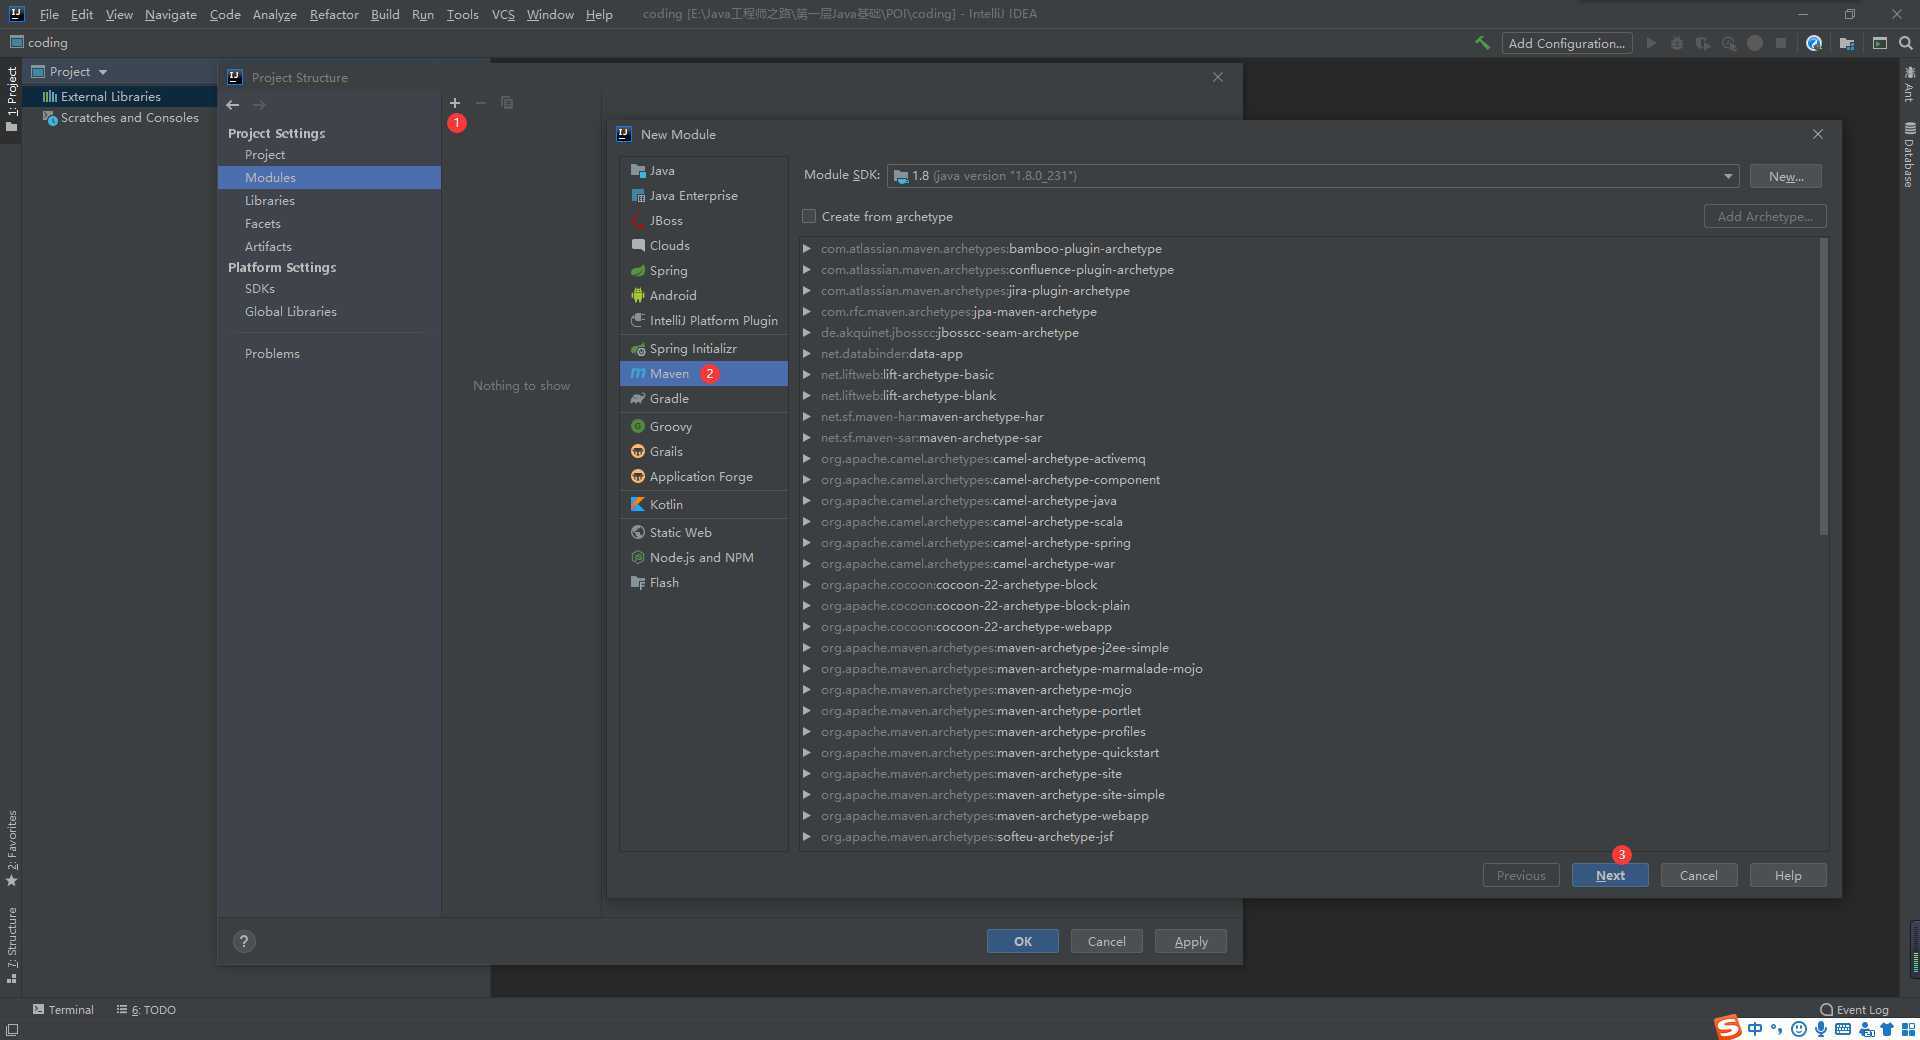This screenshot has width=1920, height=1040.
Task: Select Java Enterprise module type
Action: tap(704, 196)
